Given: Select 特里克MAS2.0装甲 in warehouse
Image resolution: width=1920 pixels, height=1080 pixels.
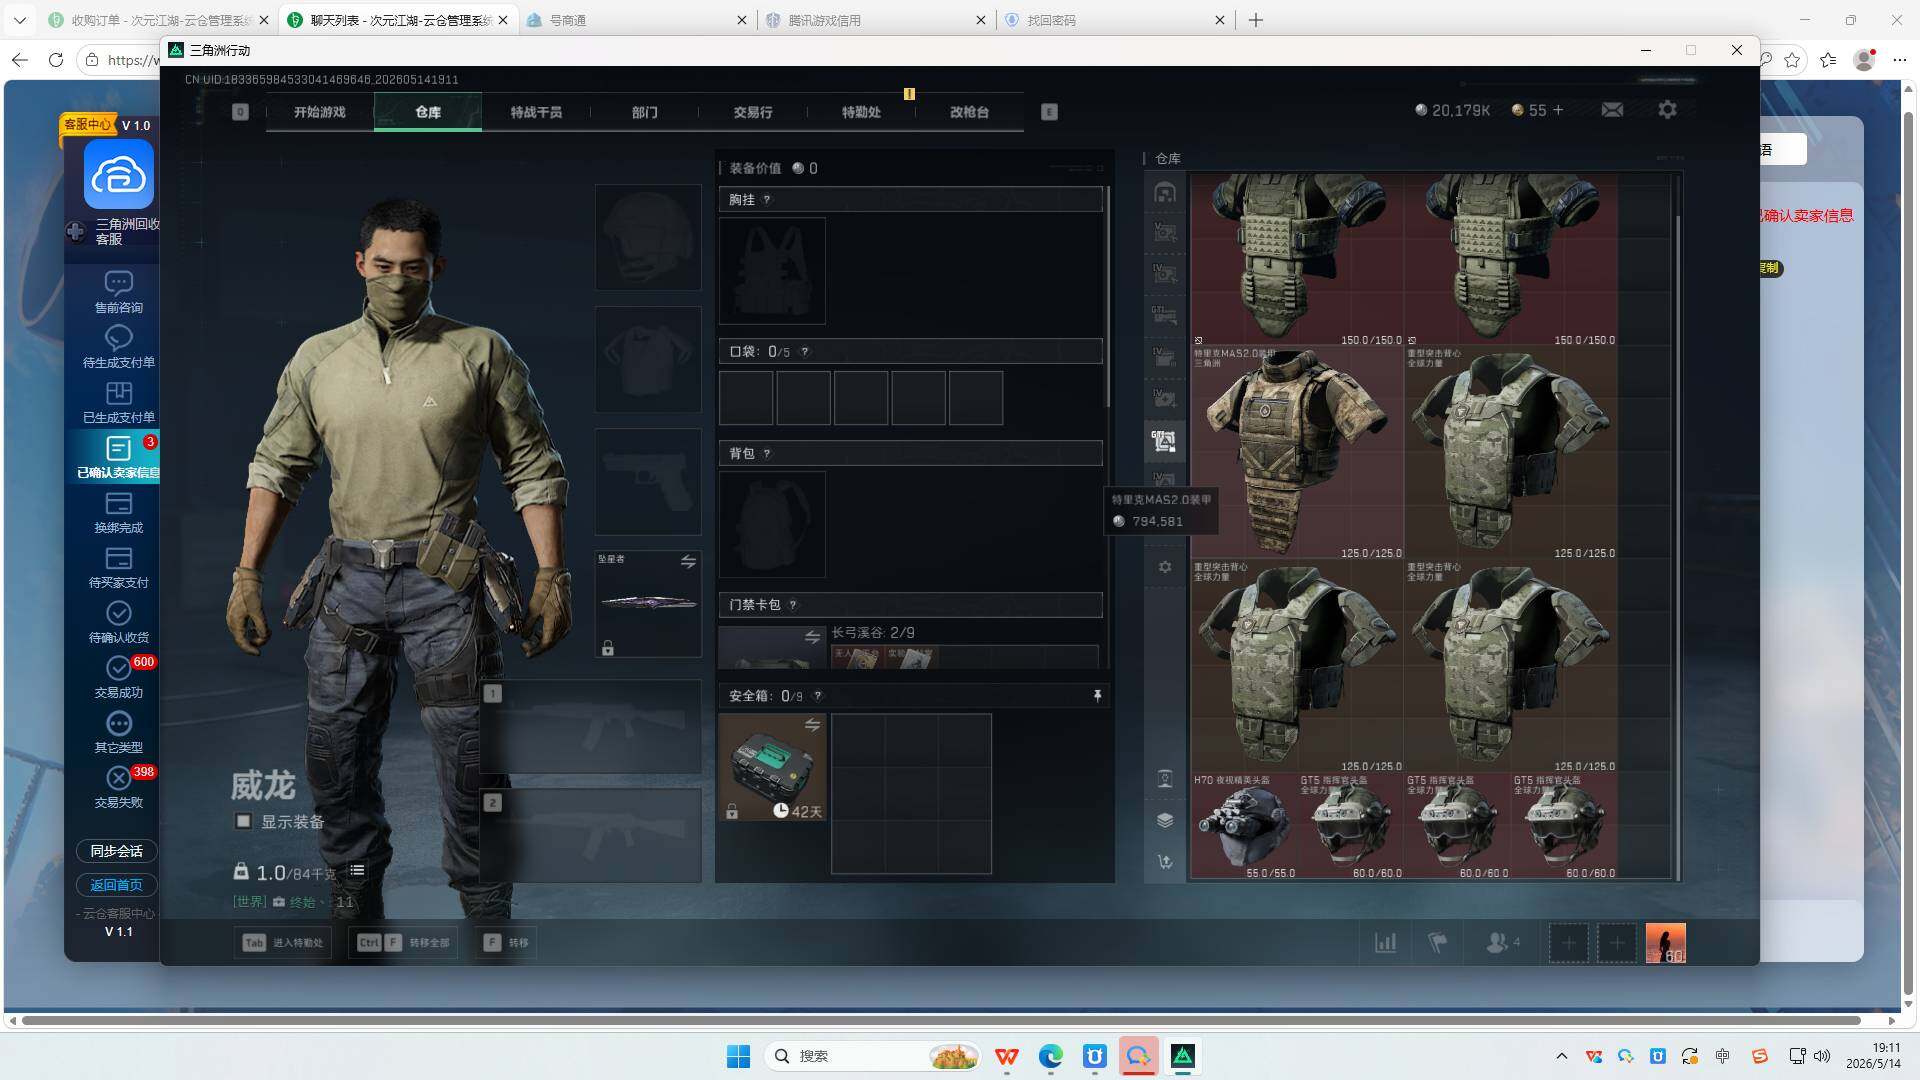Looking at the screenshot, I should (x=1297, y=453).
